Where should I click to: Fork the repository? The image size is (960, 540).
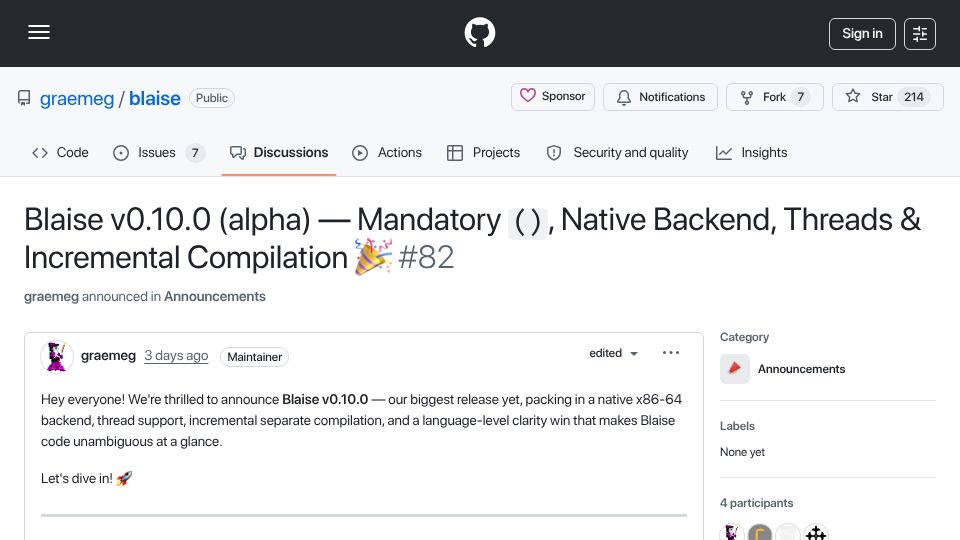(774, 97)
